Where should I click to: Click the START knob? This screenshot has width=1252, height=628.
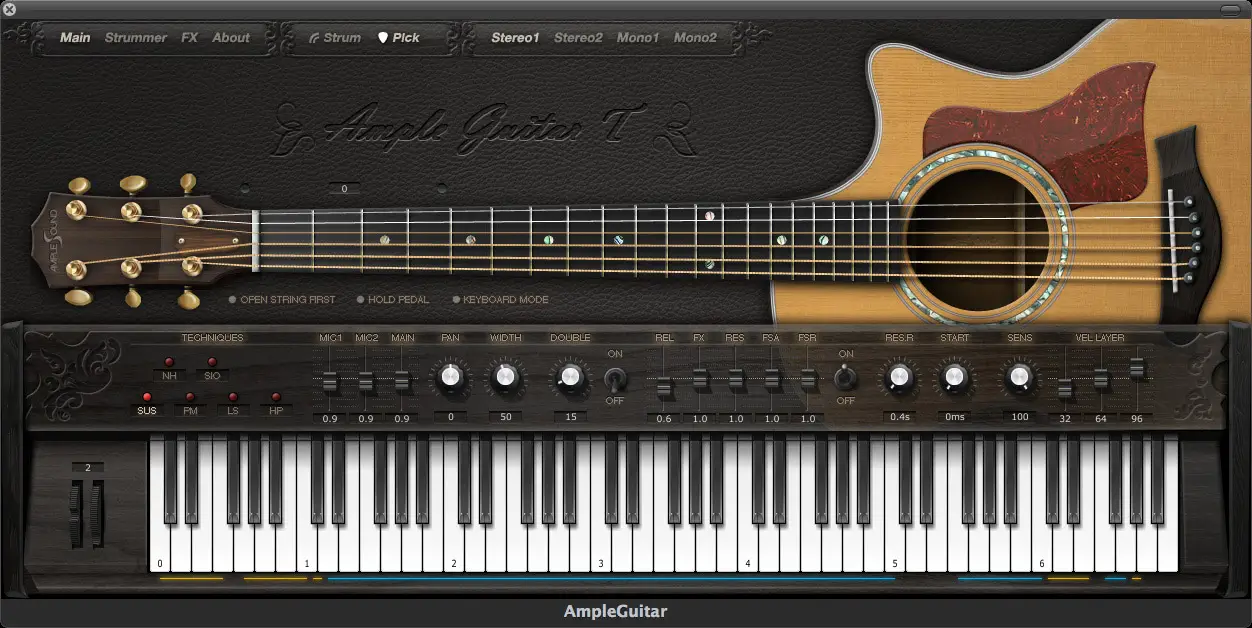955,377
